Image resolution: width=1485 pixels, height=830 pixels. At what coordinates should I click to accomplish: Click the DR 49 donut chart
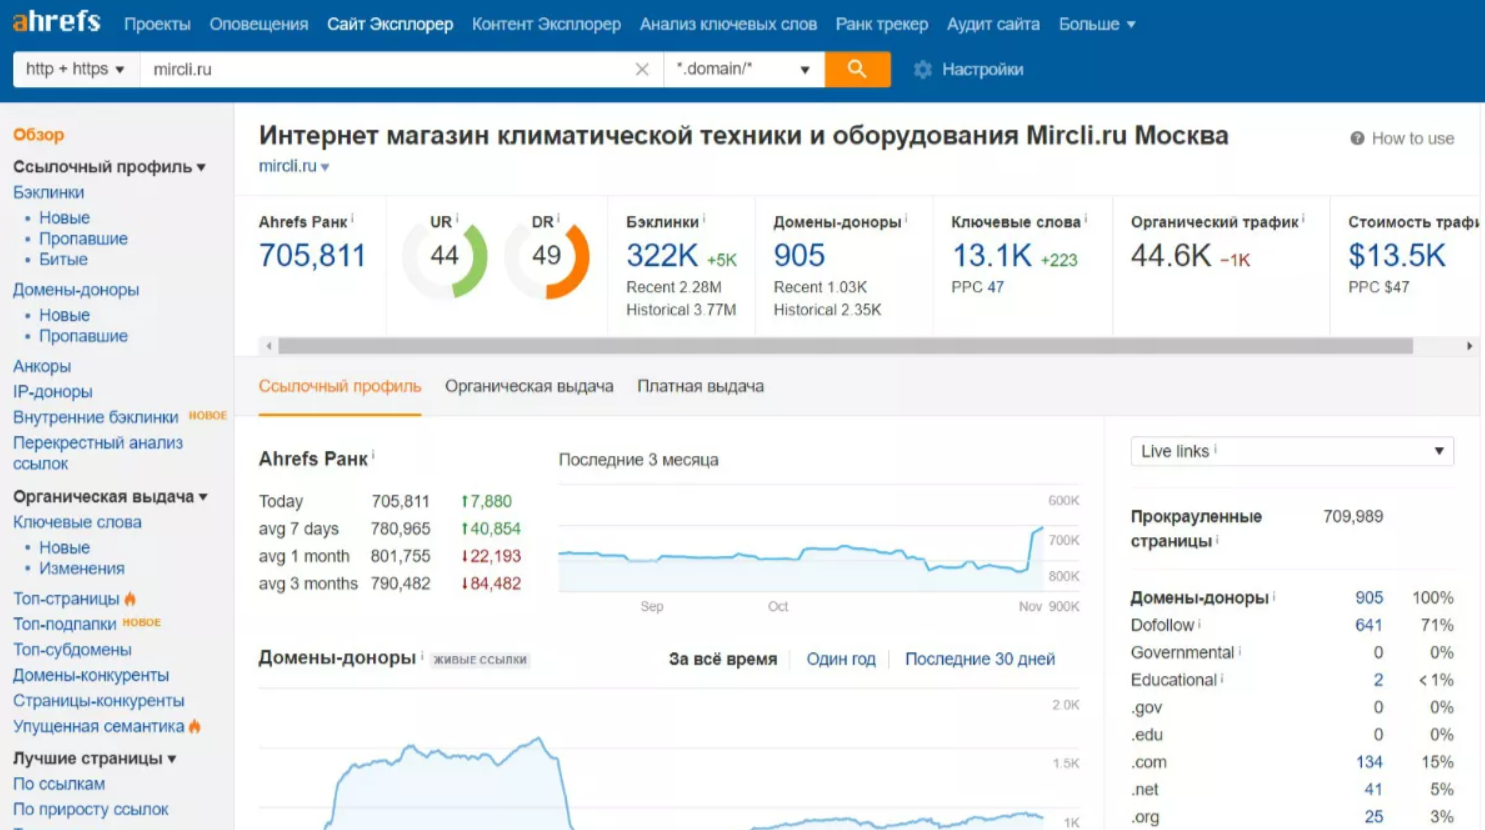coord(547,258)
